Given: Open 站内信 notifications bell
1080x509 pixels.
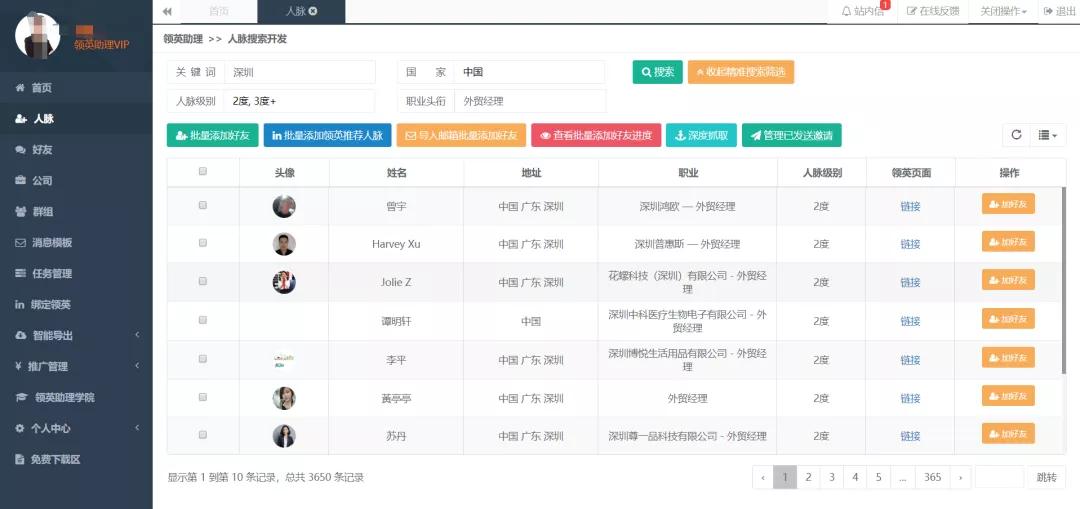Looking at the screenshot, I should tap(862, 11).
